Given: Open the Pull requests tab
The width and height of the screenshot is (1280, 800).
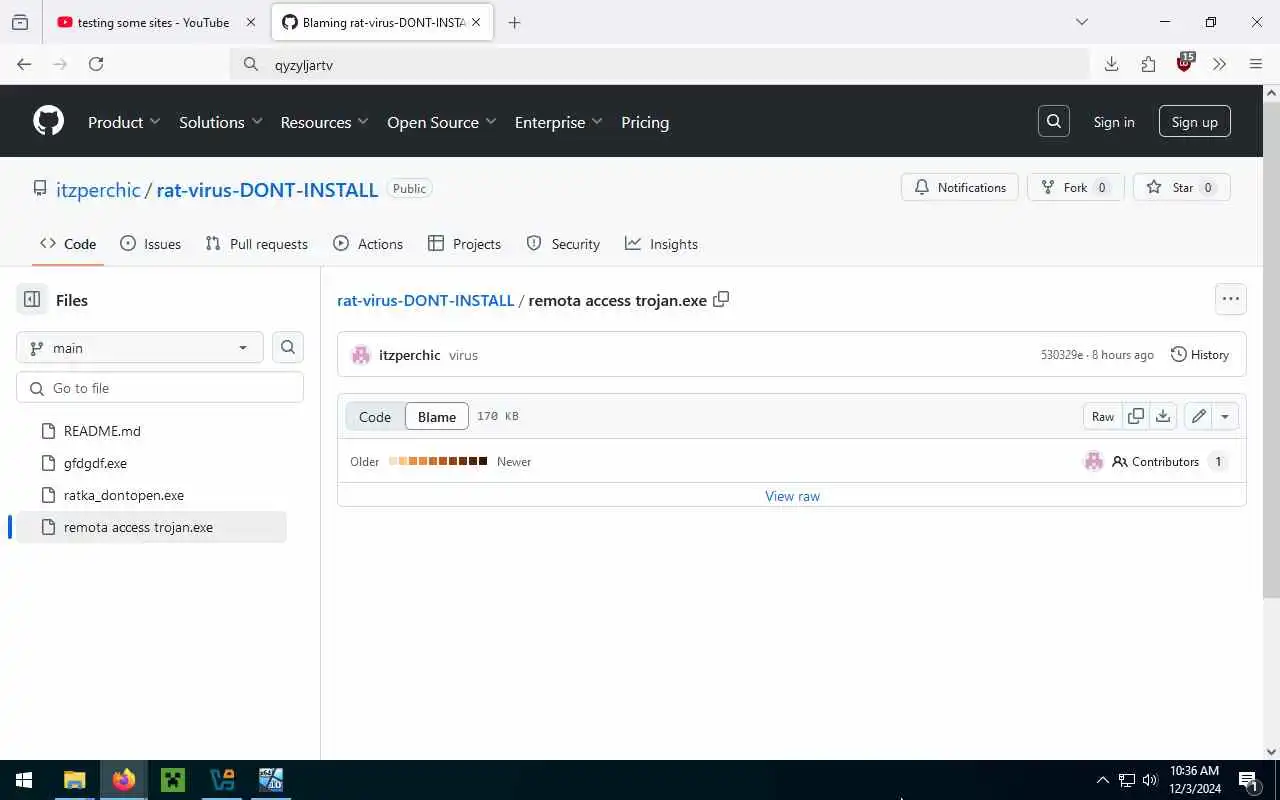Looking at the screenshot, I should tap(257, 244).
